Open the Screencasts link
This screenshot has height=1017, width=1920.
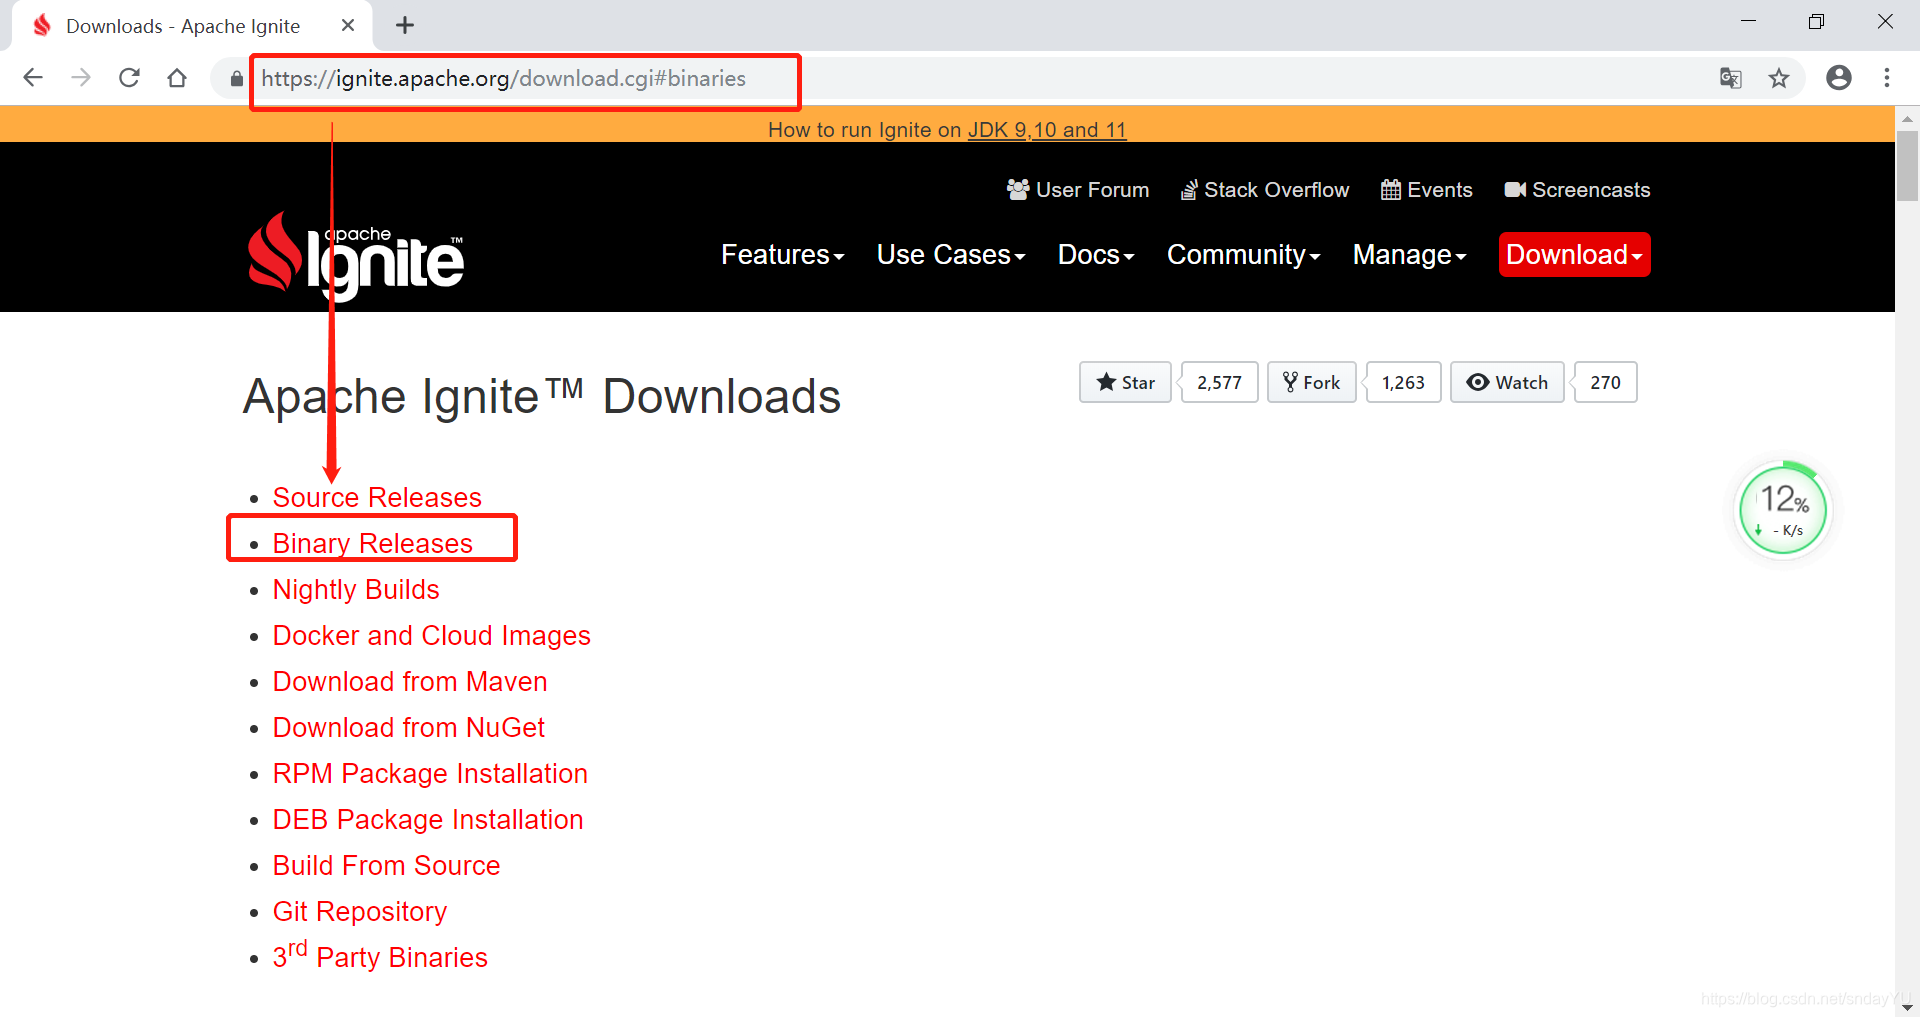[1577, 190]
